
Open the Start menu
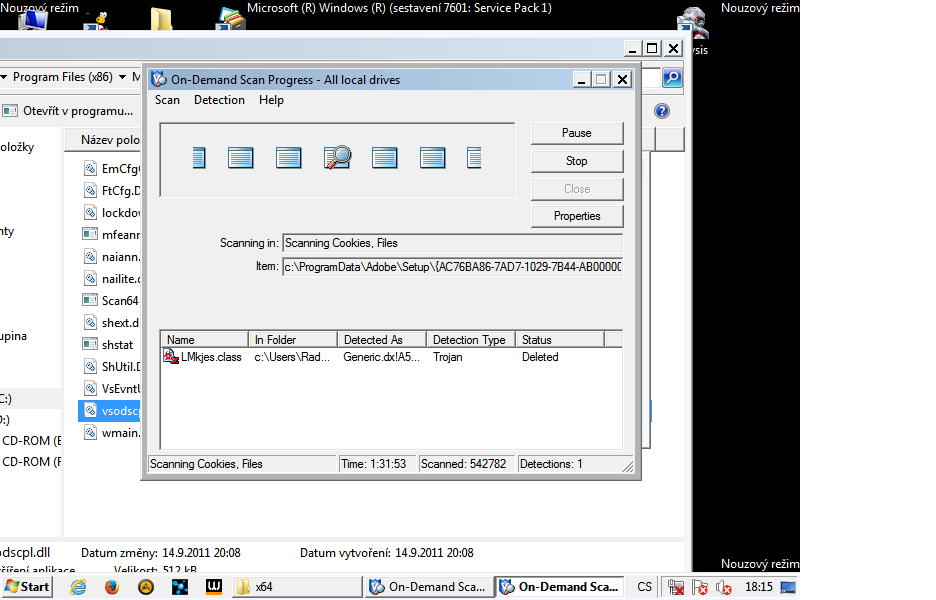27,587
